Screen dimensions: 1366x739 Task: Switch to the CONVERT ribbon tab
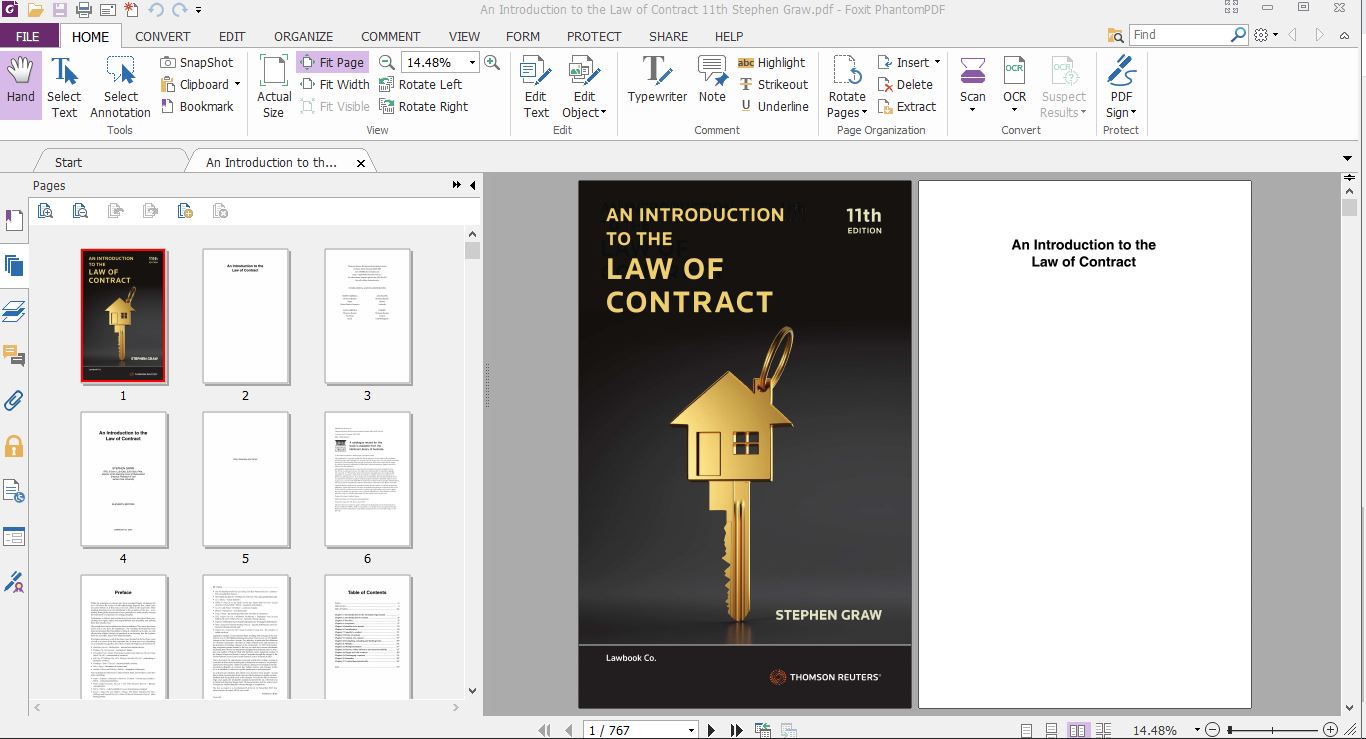tap(163, 36)
